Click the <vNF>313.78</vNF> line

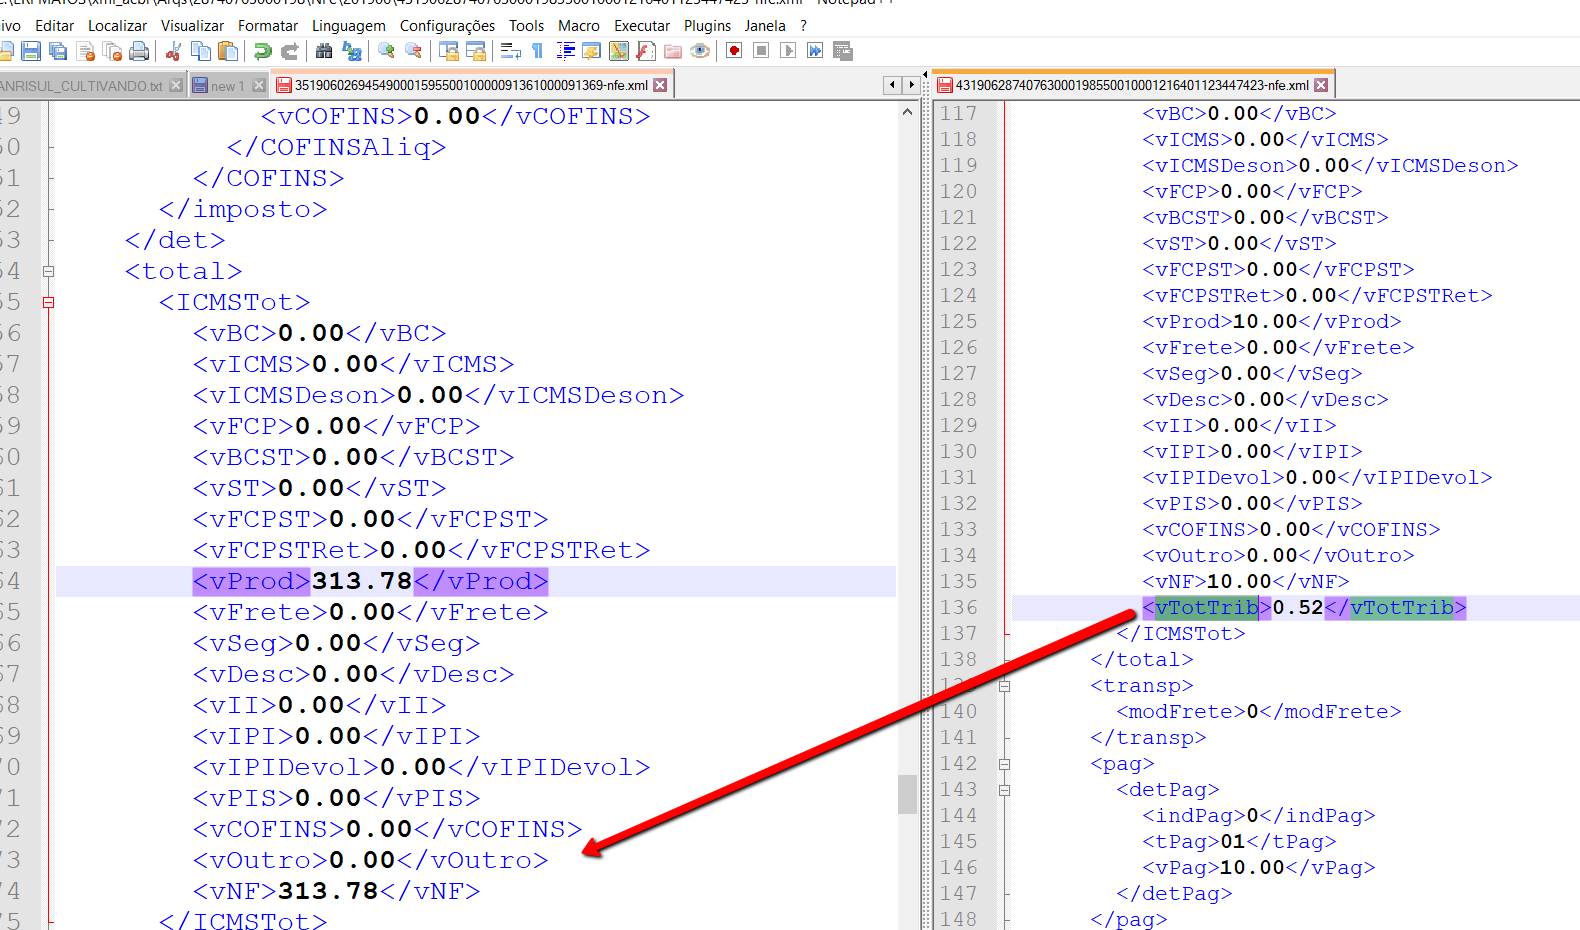pyautogui.click(x=336, y=891)
